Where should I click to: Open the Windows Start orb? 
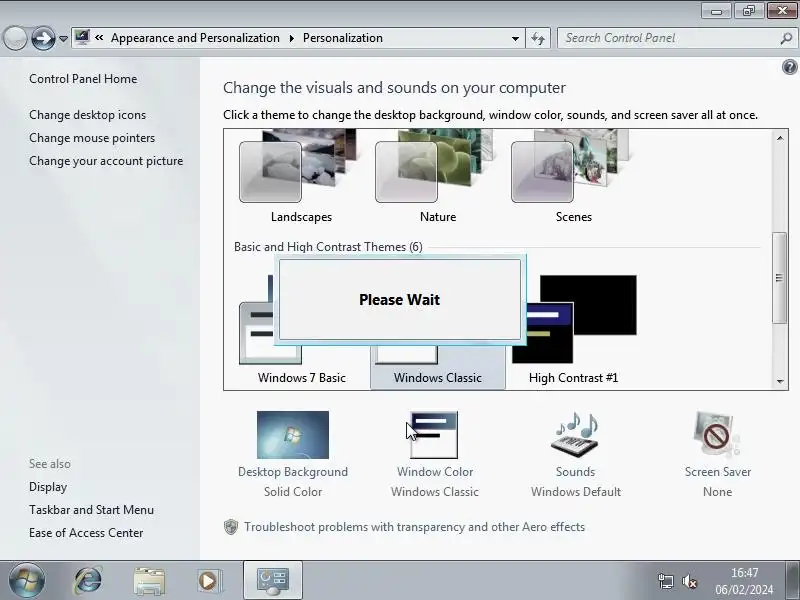coord(27,580)
